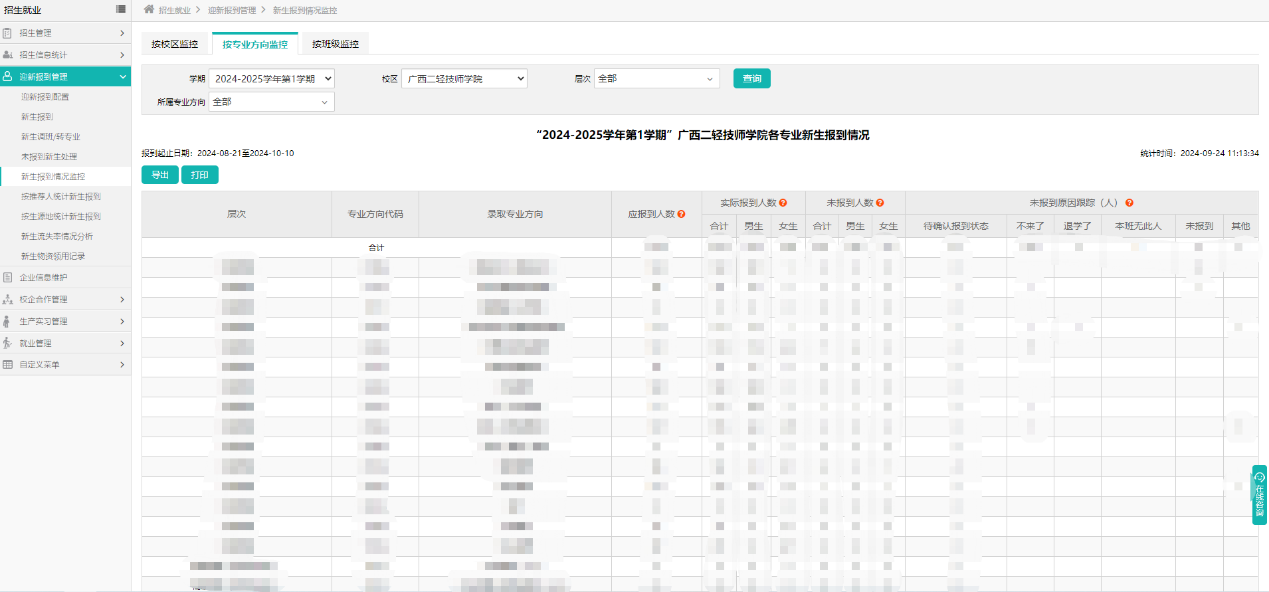Click the 自定义菜单 grid icon
This screenshot has width=1269, height=592.
click(8, 365)
